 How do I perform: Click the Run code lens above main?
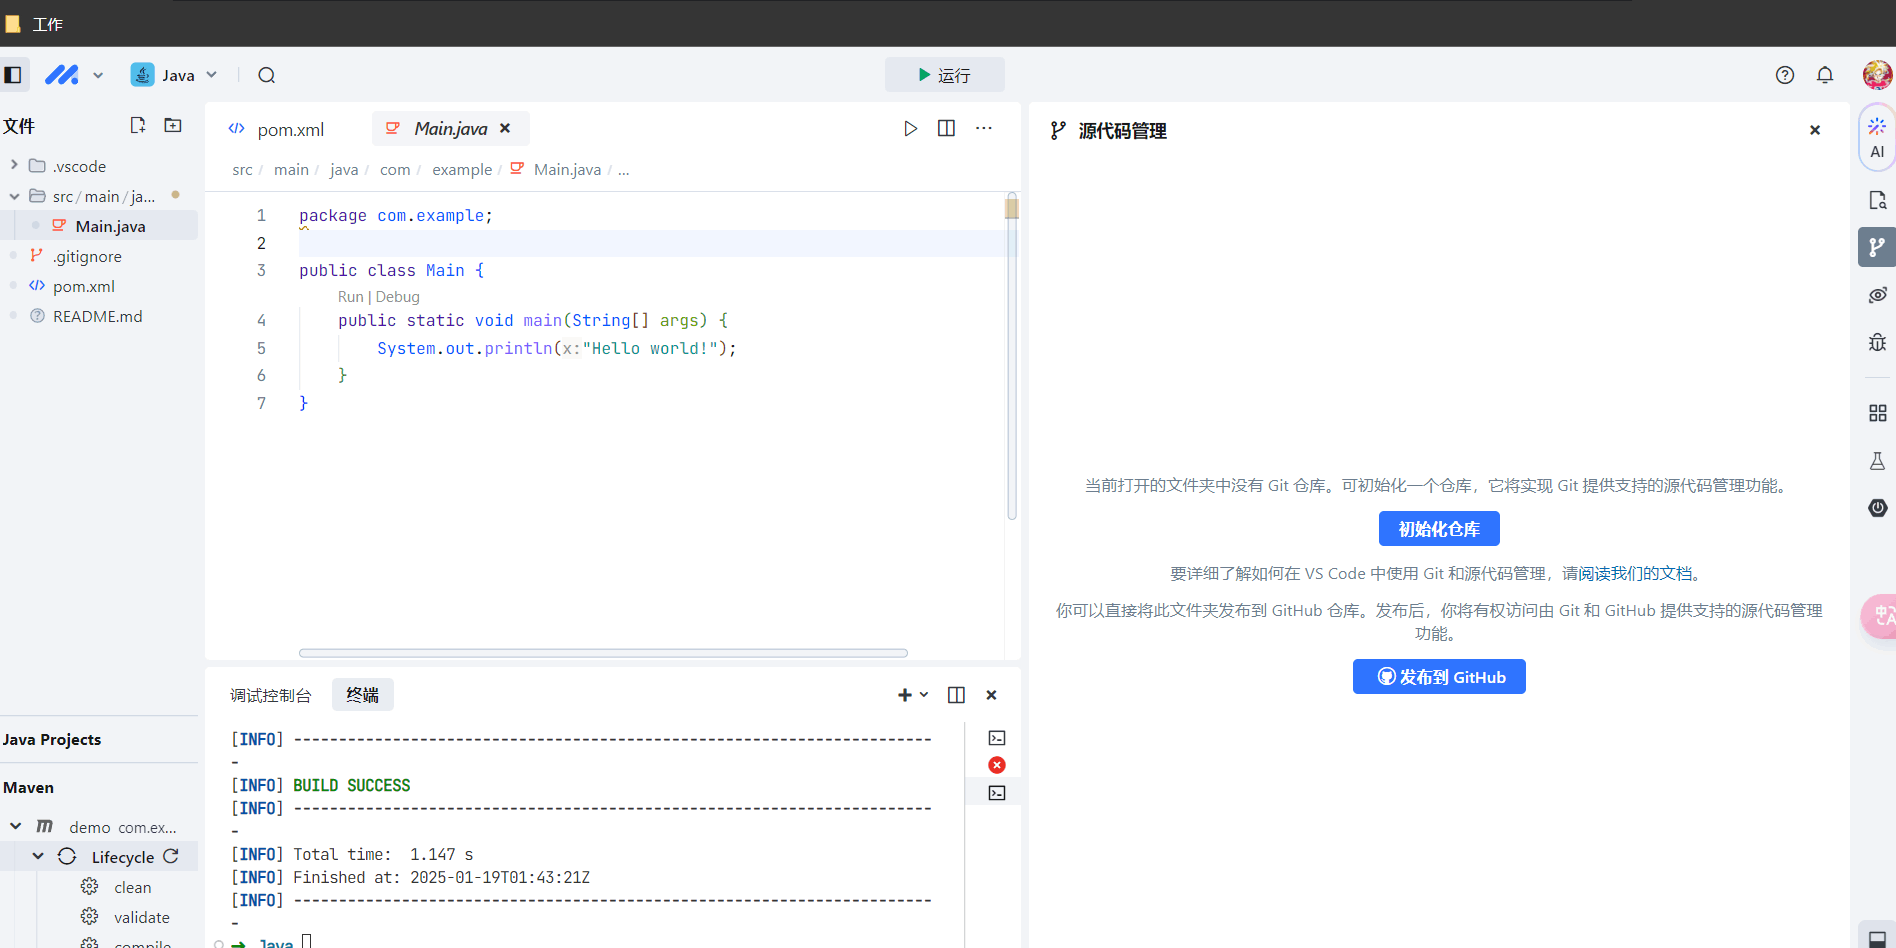click(350, 297)
